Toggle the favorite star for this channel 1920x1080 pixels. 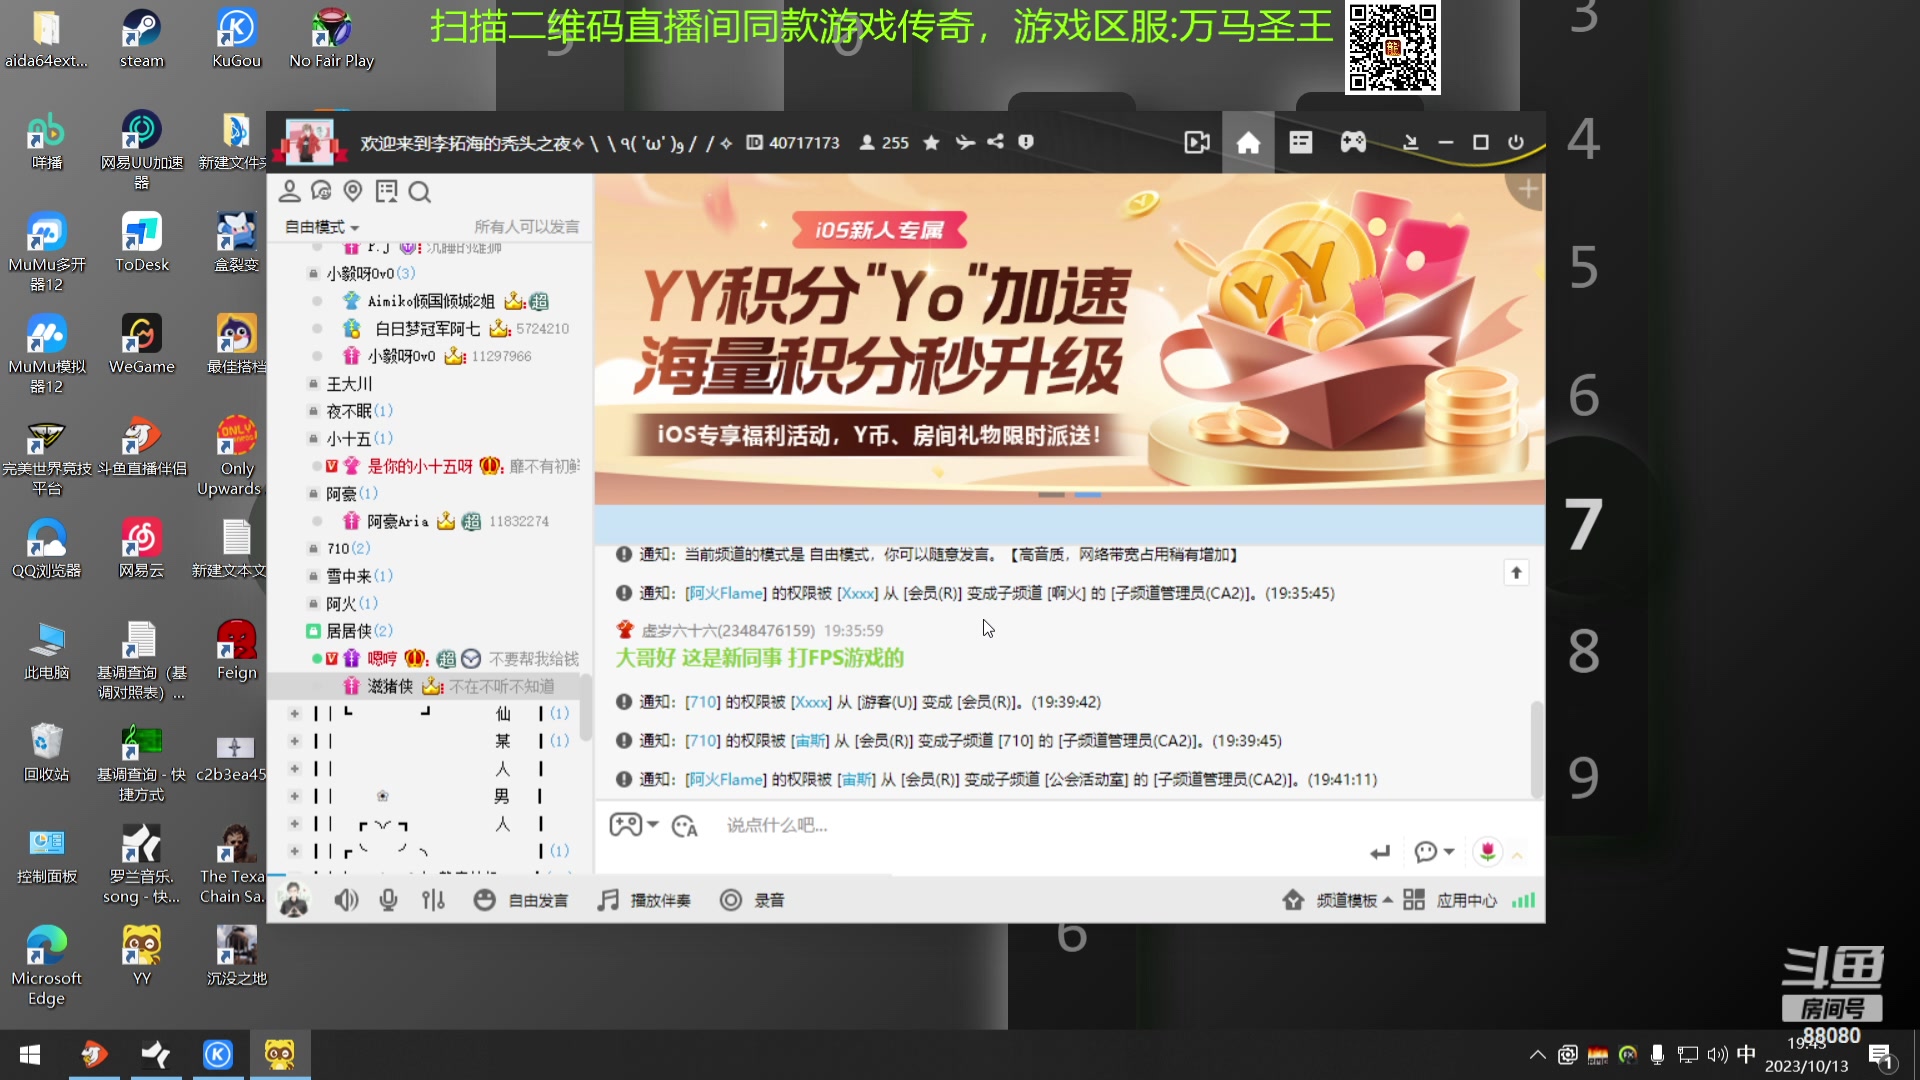pyautogui.click(x=931, y=142)
